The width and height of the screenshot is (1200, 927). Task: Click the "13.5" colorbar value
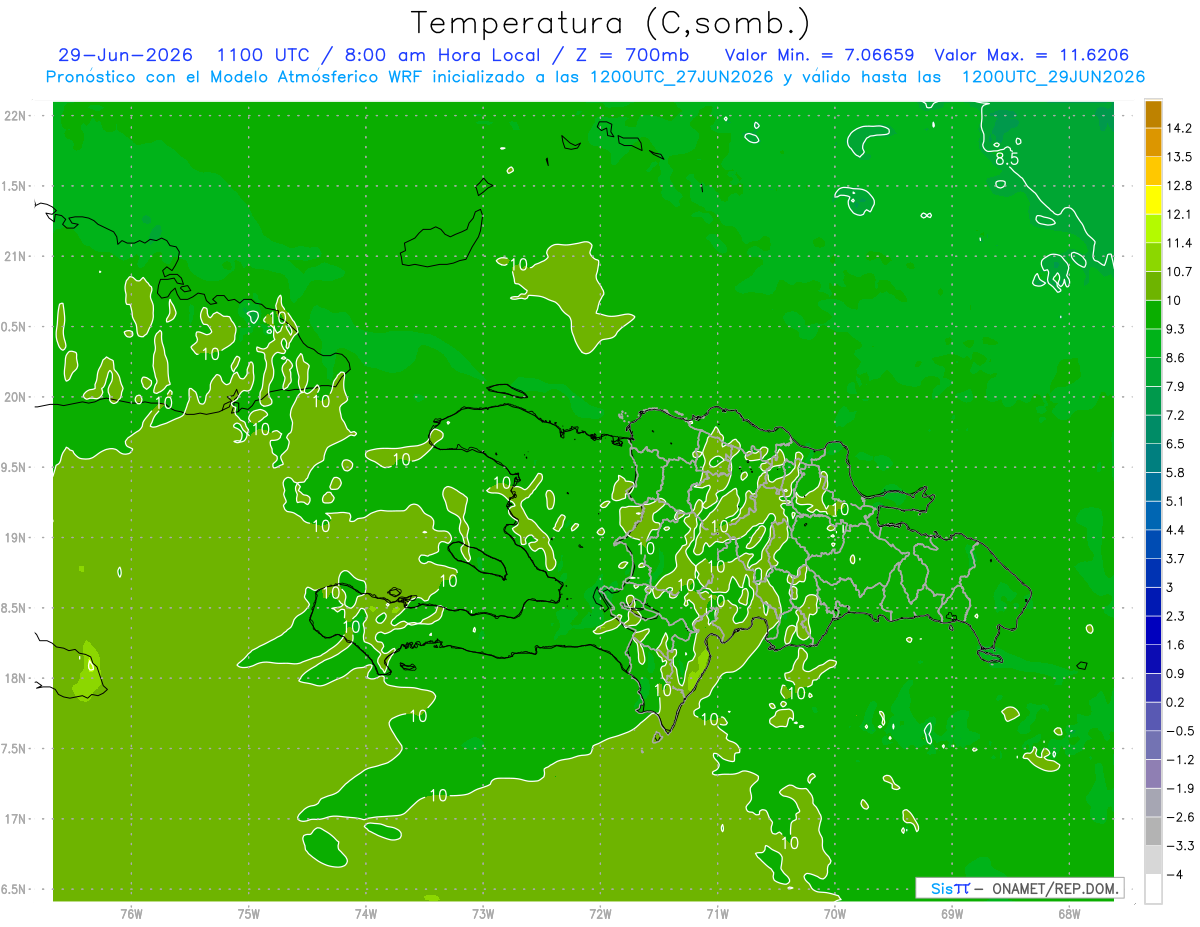click(x=1179, y=157)
